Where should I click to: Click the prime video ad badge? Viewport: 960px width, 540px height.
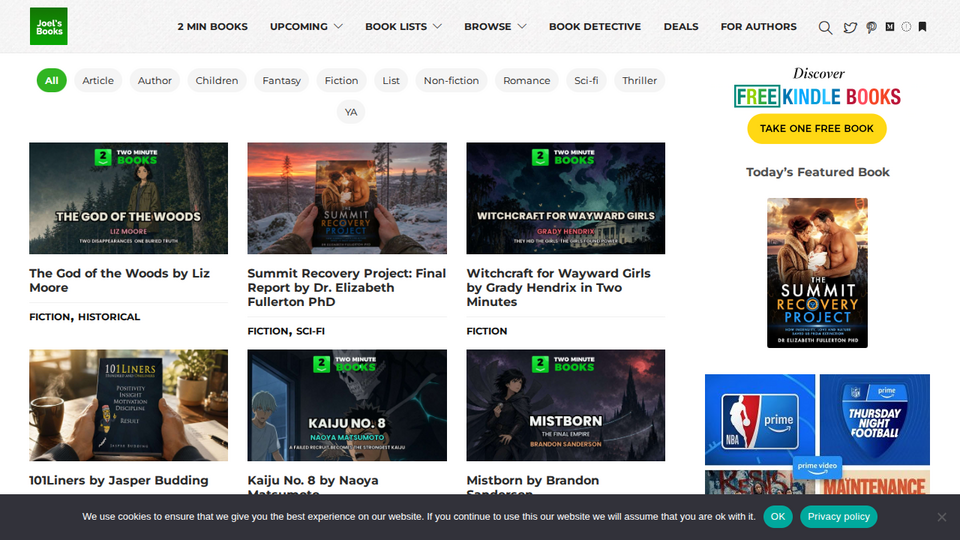(x=817, y=467)
